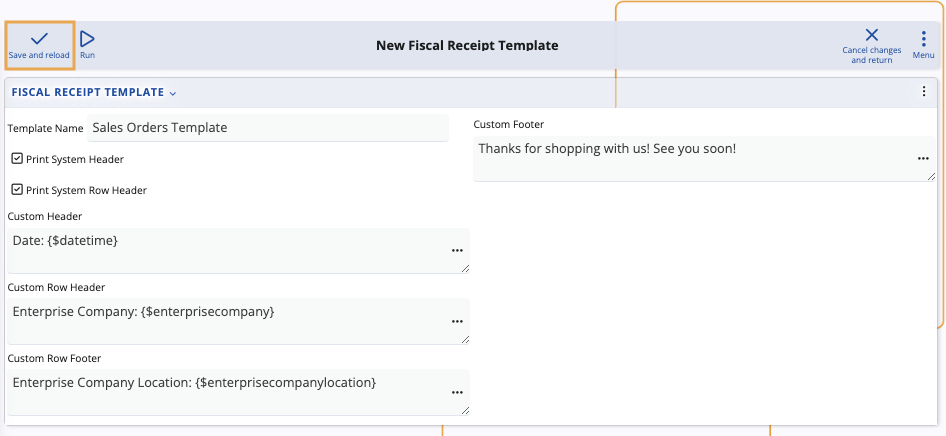Grab the Custom Footer resize handle
The height and width of the screenshot is (436, 946).
[x=931, y=176]
